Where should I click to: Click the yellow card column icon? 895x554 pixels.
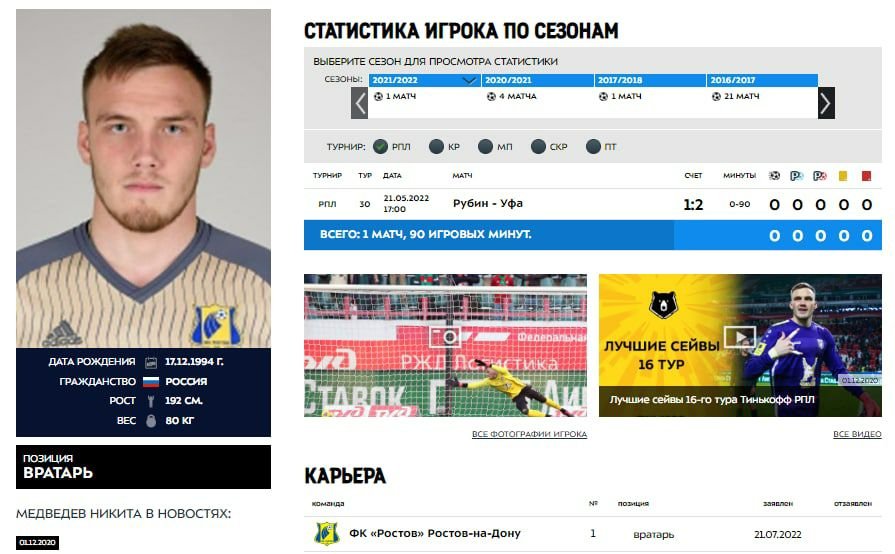842,176
